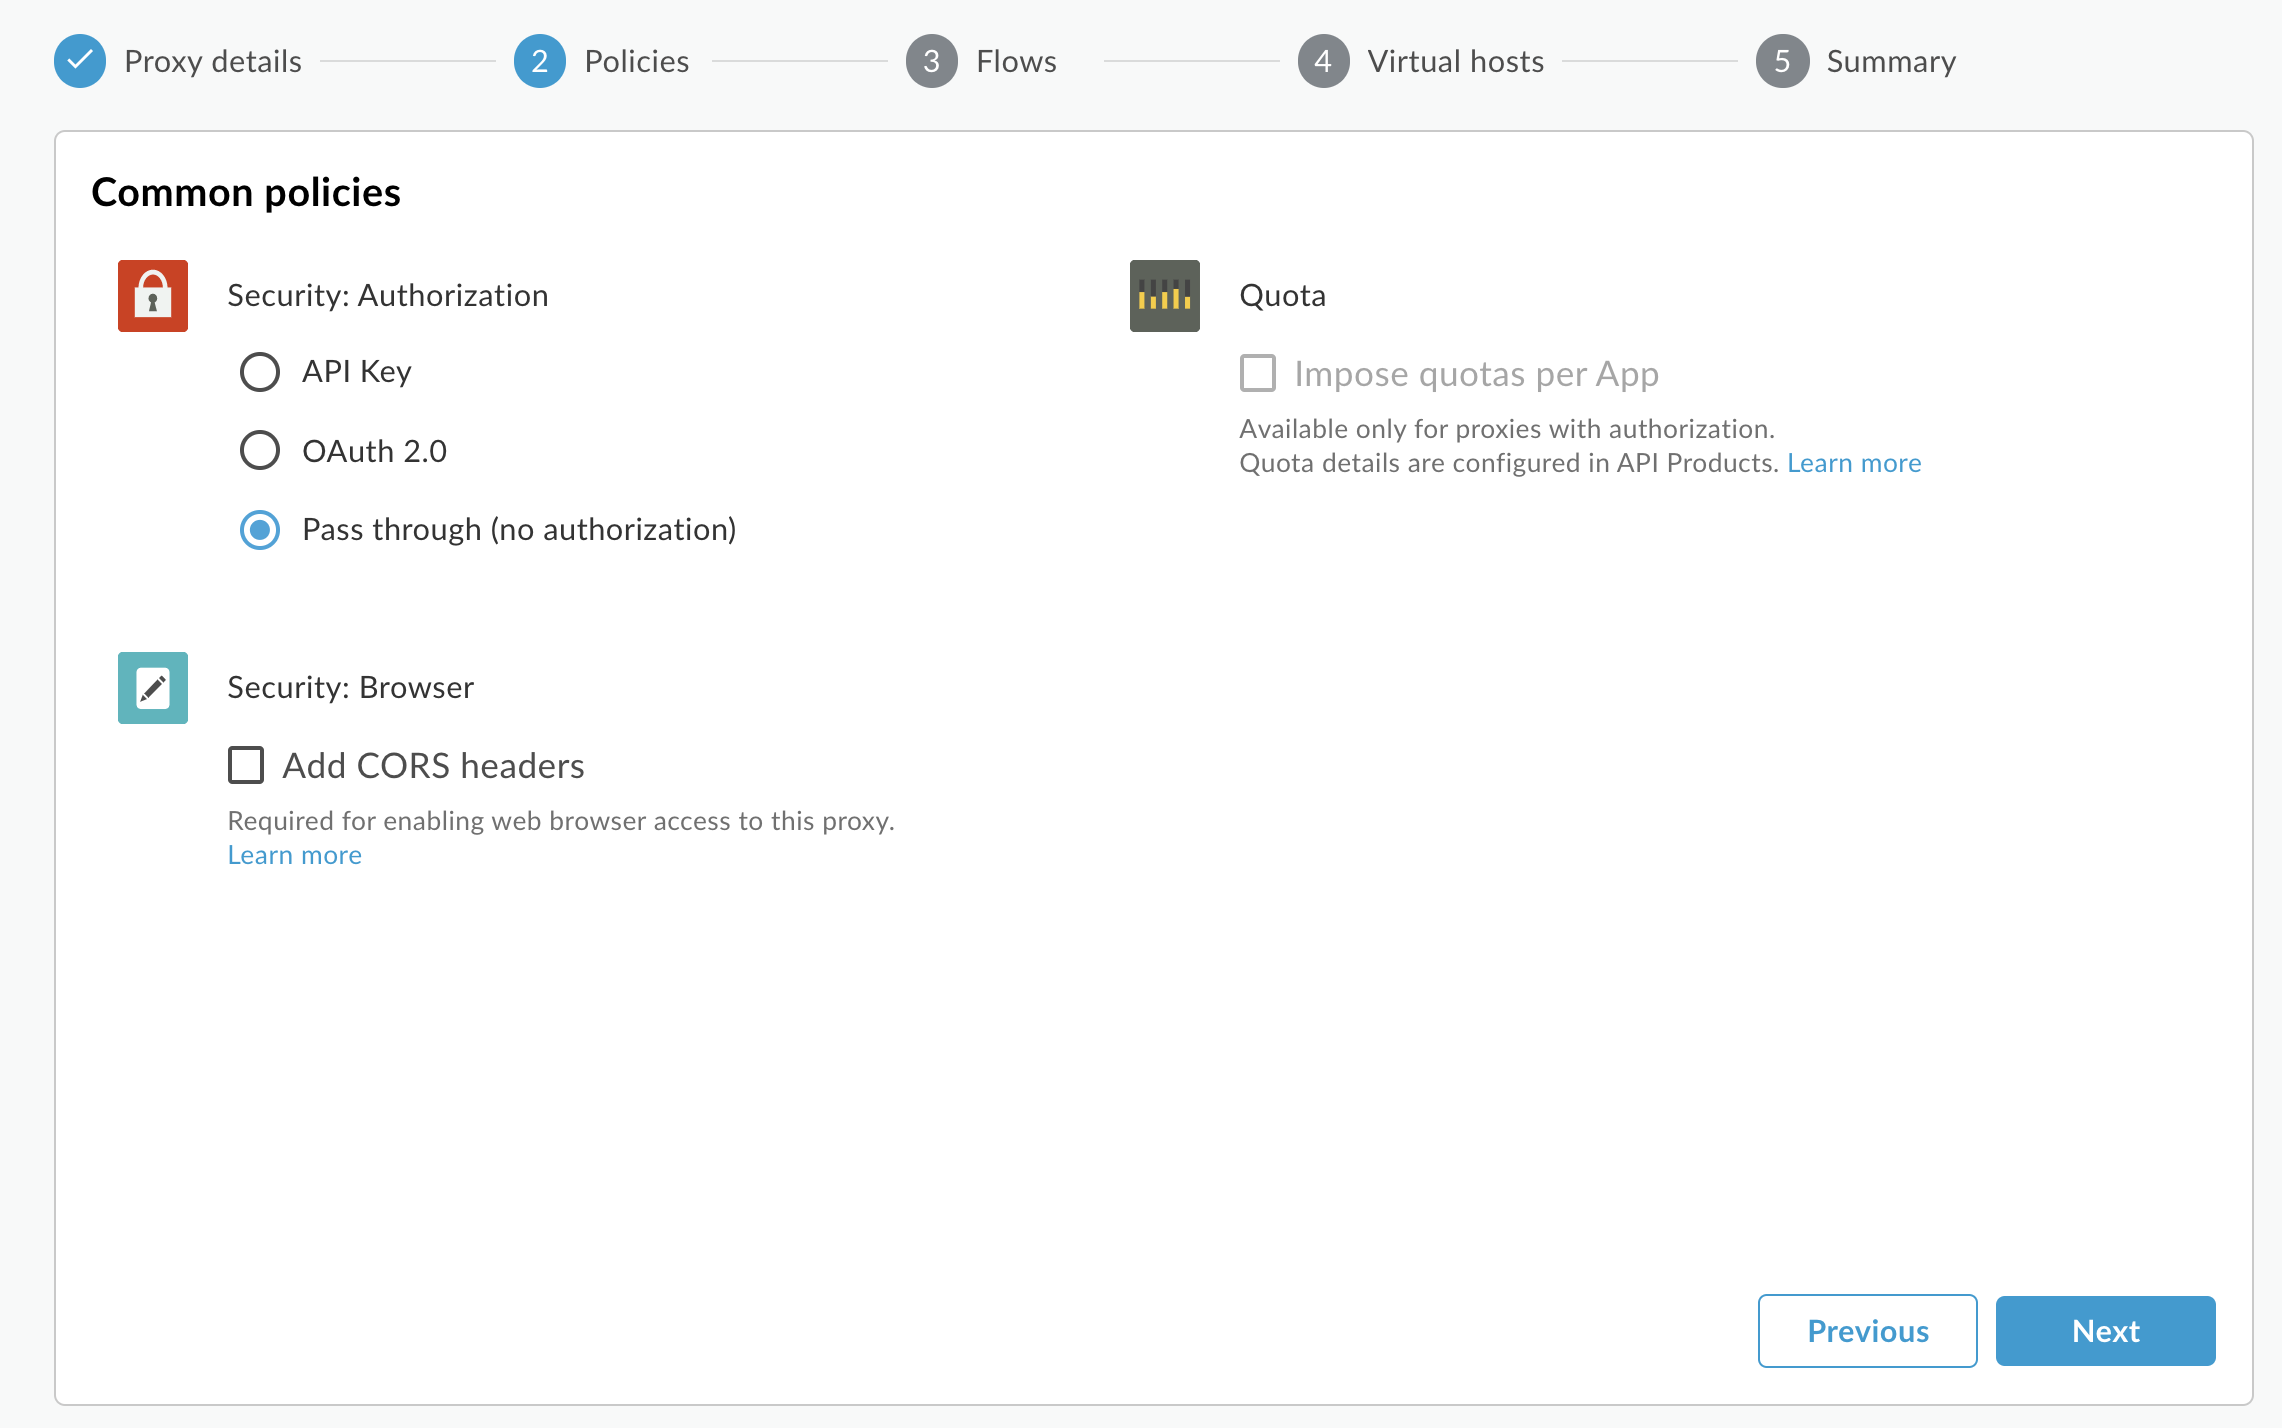This screenshot has height=1428, width=2282.
Task: Open the Learn more link for CORS
Action: [x=295, y=854]
